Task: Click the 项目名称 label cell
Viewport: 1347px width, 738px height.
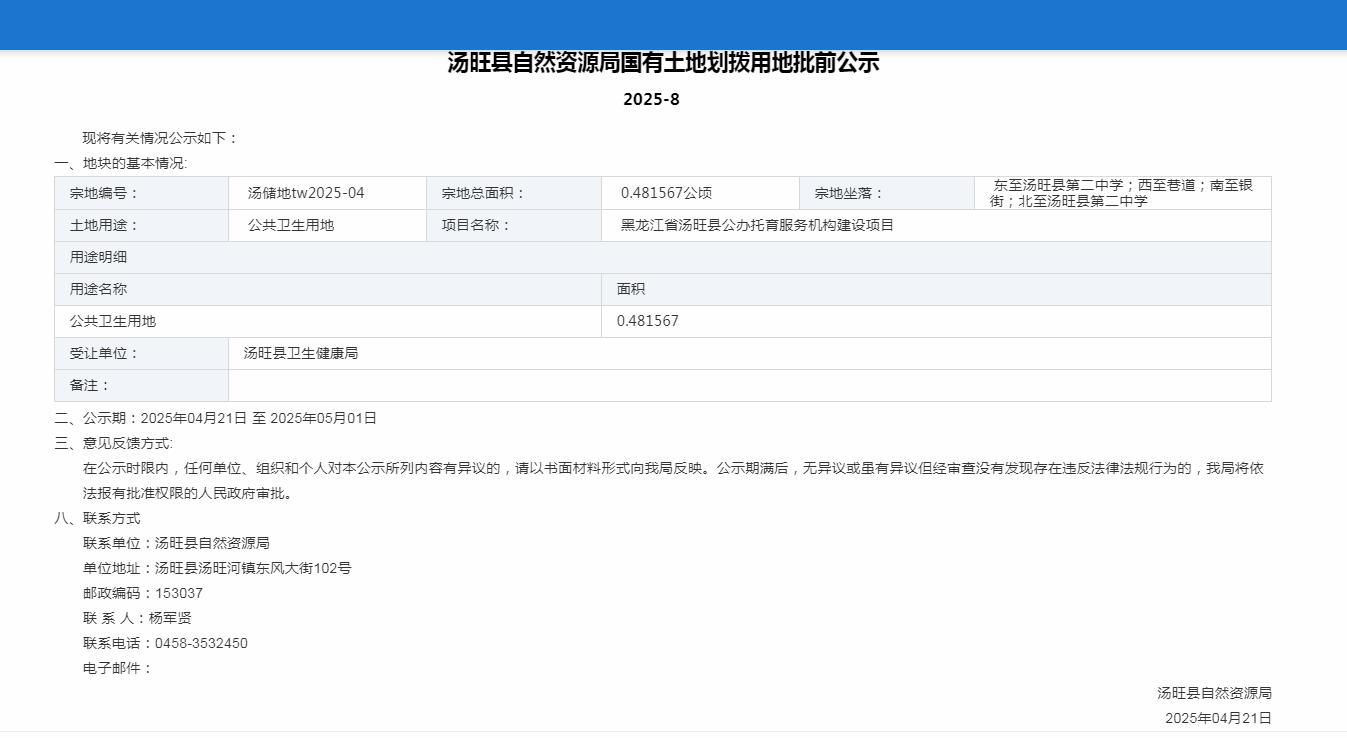Action: [x=514, y=225]
